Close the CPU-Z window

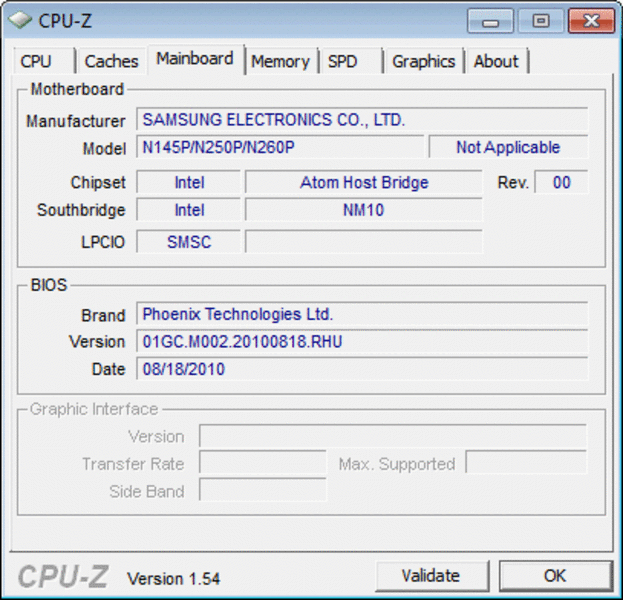pos(592,21)
